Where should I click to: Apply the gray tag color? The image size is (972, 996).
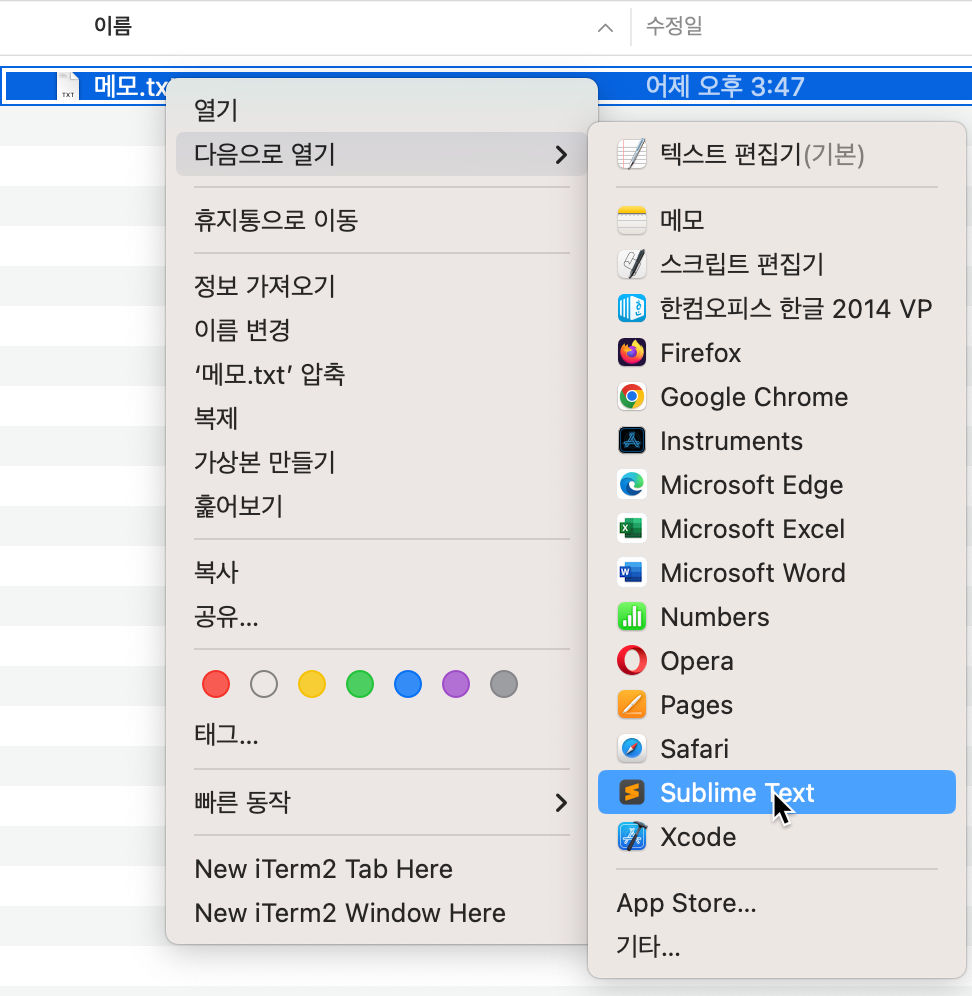pos(504,684)
